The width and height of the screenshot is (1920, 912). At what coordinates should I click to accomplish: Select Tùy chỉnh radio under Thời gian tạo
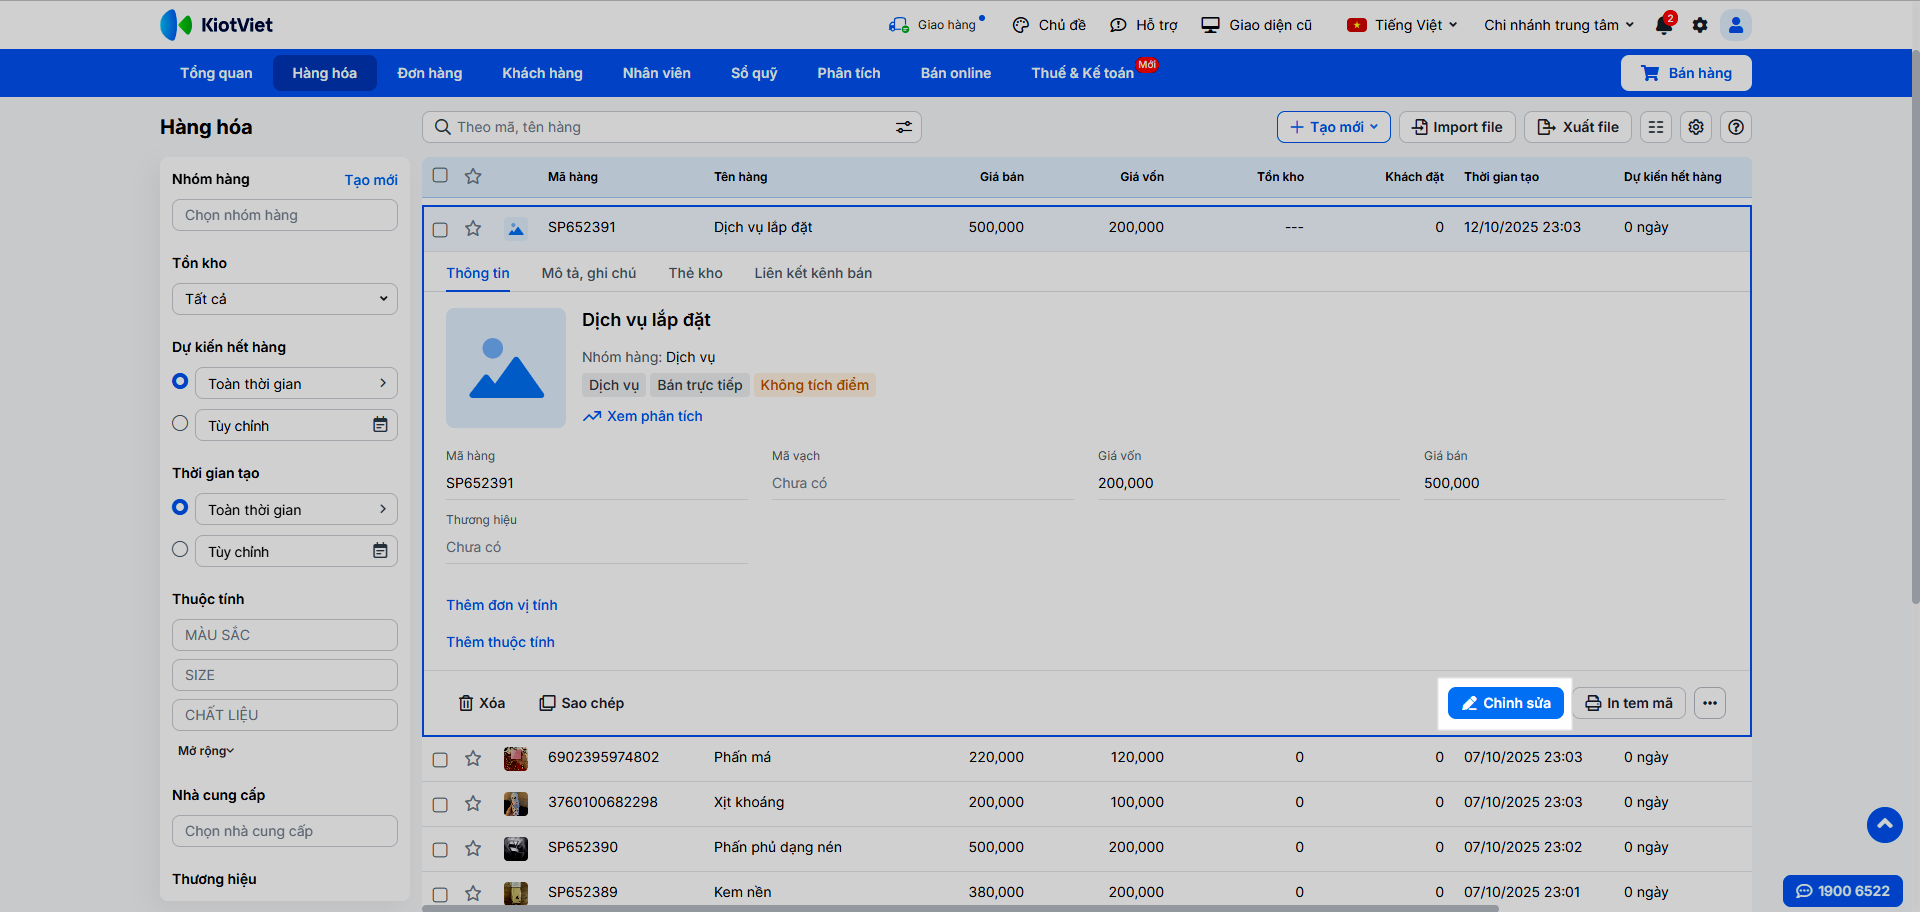point(180,549)
